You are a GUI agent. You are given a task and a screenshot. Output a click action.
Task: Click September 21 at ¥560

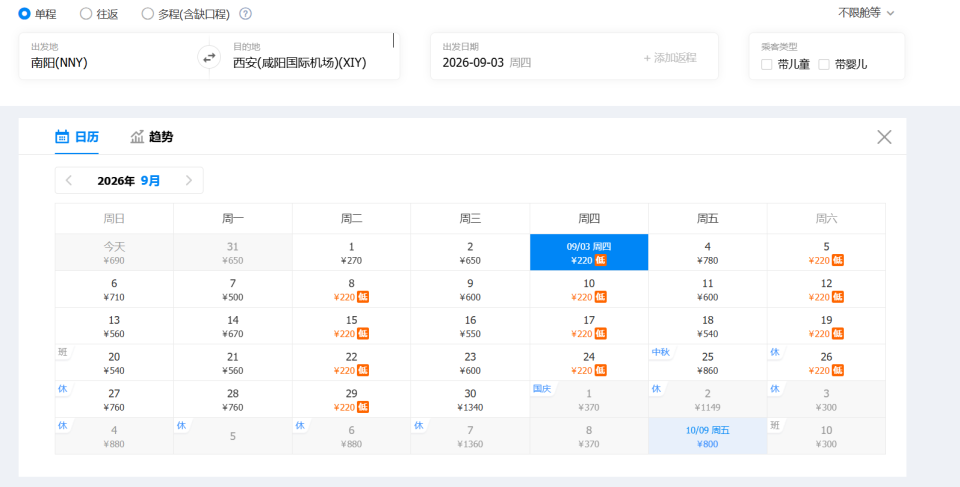click(233, 363)
